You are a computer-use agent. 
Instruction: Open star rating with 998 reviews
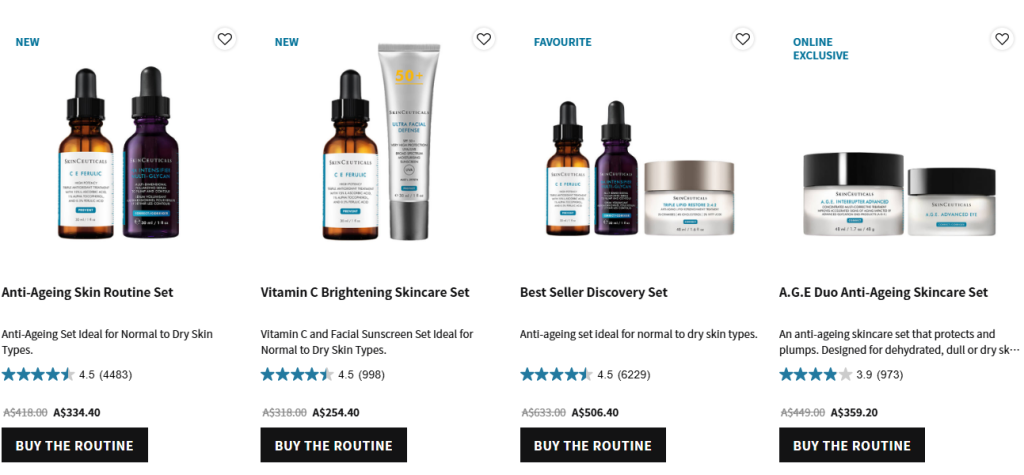(x=323, y=374)
